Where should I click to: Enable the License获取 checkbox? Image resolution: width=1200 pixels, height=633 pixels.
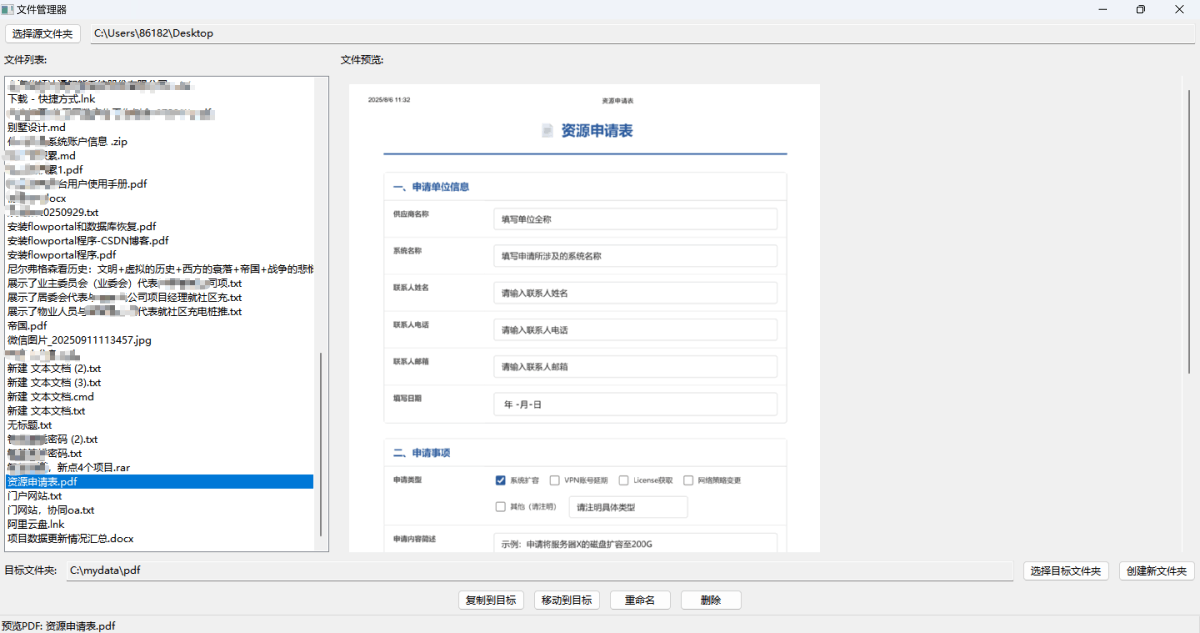pos(624,480)
